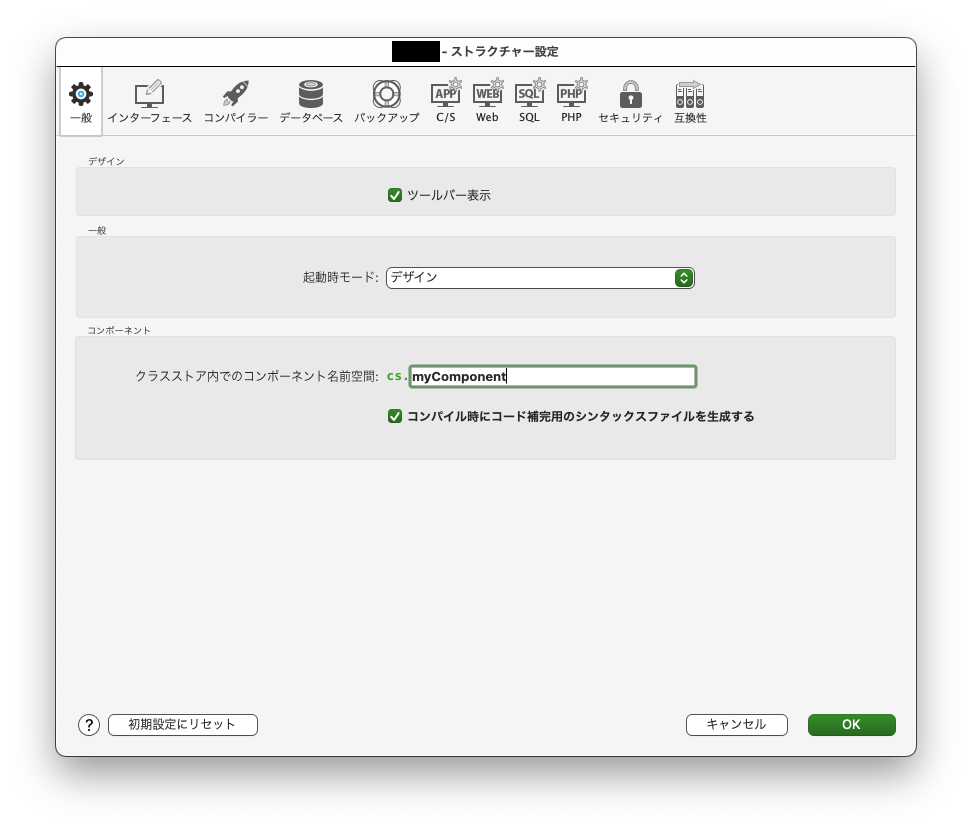Click the 初期設定にリセット button
Image resolution: width=972 pixels, height=830 pixels.
(183, 725)
